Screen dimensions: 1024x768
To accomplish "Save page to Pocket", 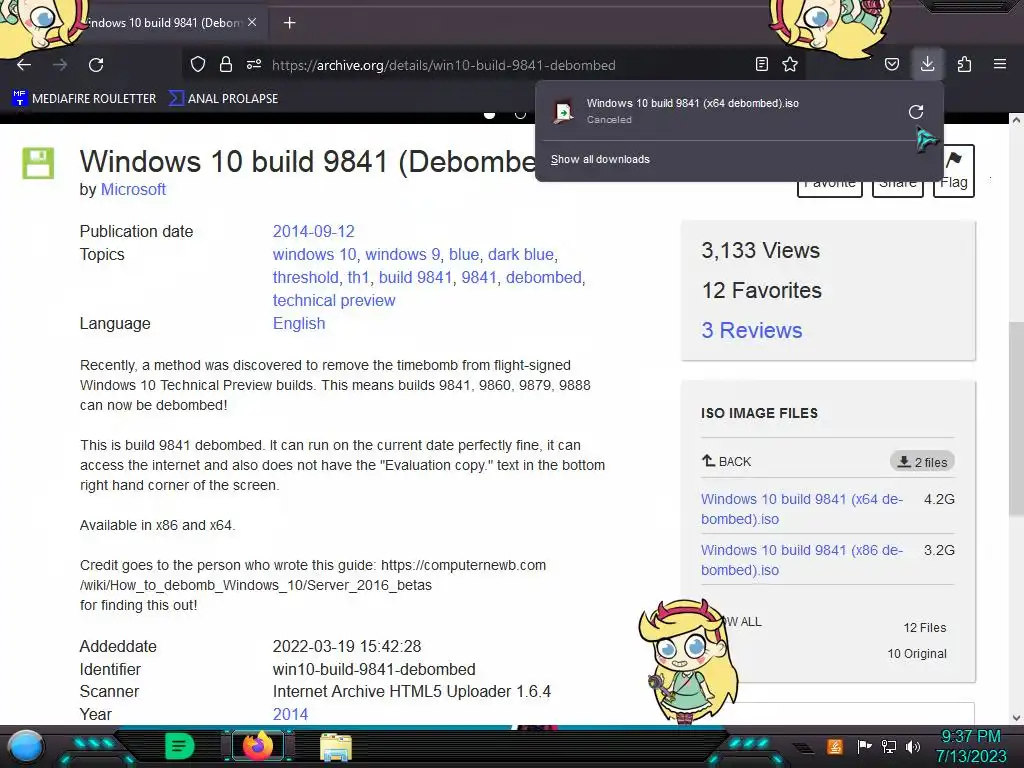I will (x=892, y=65).
